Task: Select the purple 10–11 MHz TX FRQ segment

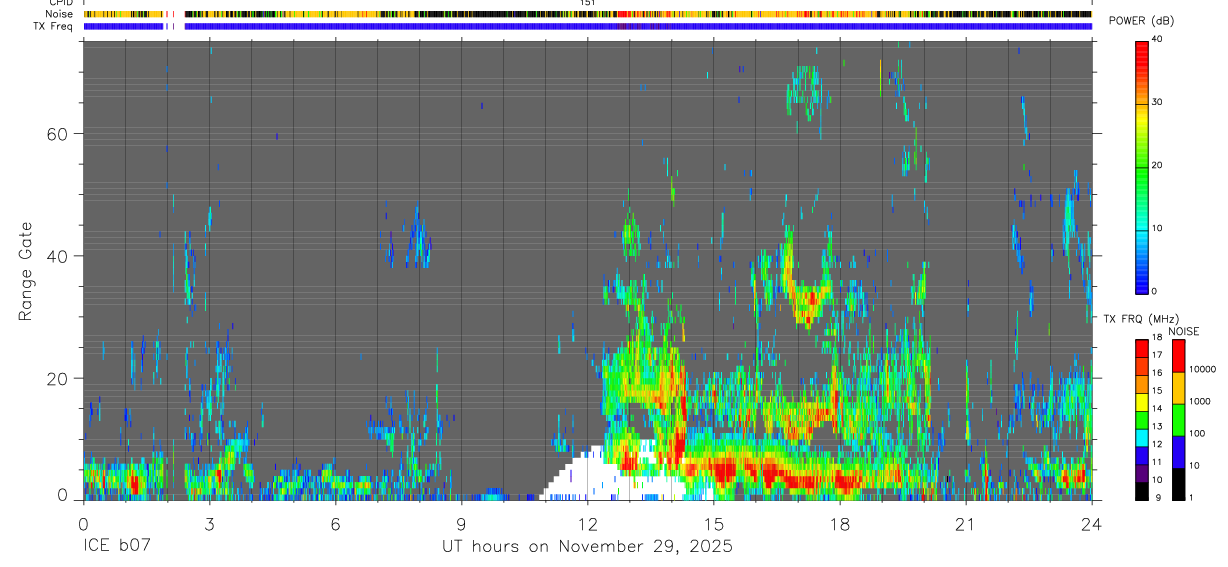Action: tap(1142, 472)
